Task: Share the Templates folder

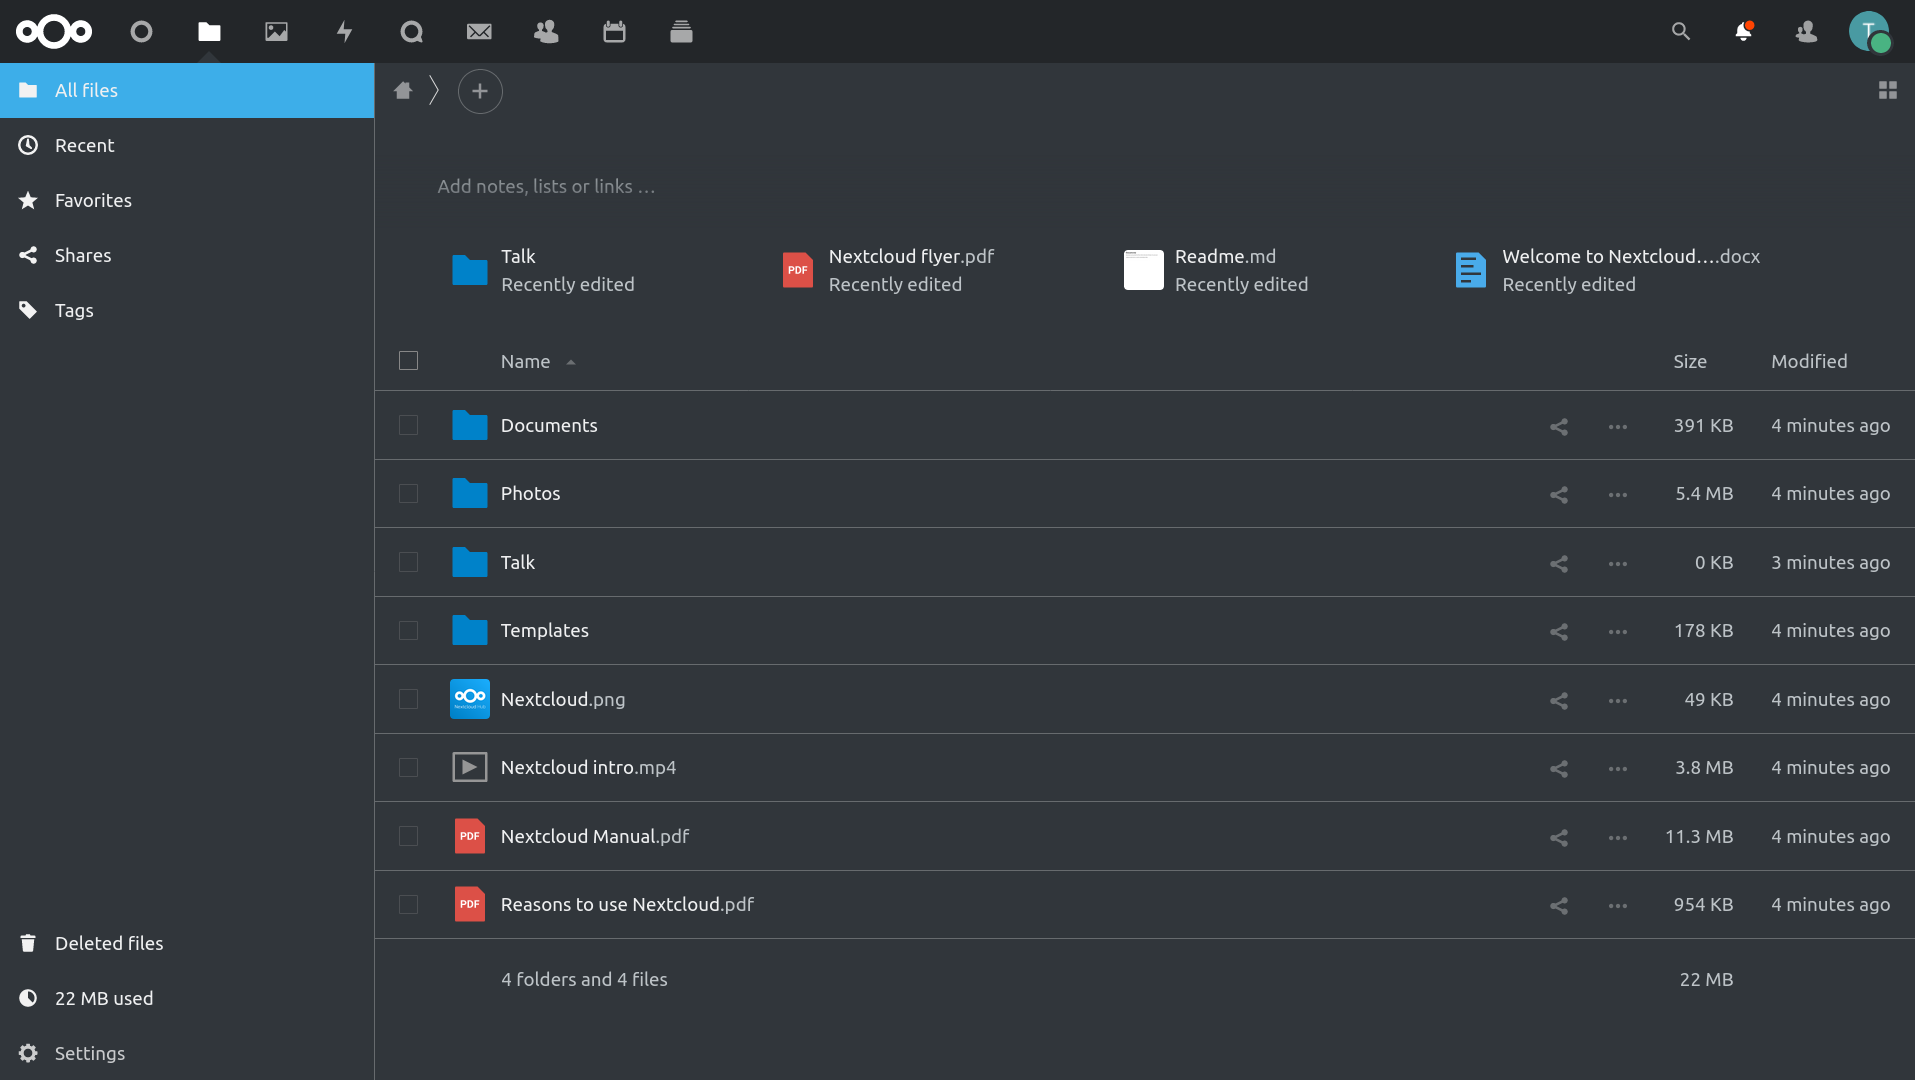Action: click(x=1558, y=631)
